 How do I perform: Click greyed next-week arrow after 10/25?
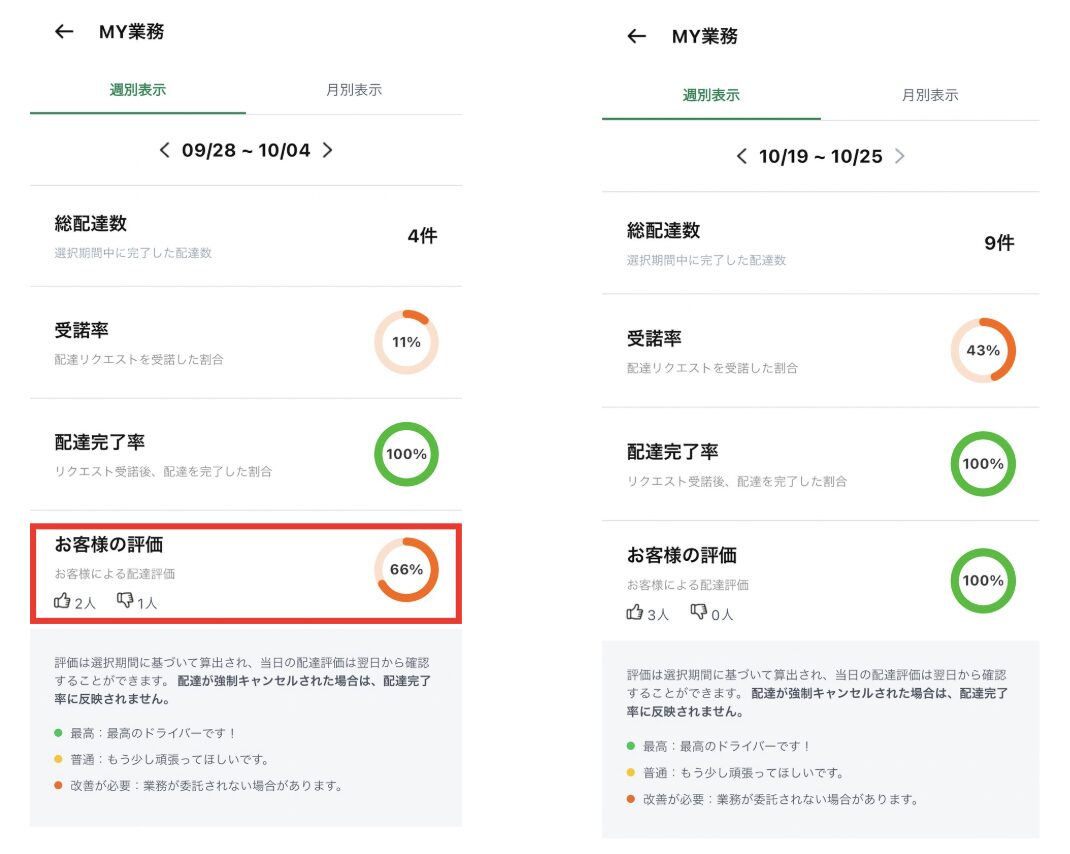coord(900,156)
